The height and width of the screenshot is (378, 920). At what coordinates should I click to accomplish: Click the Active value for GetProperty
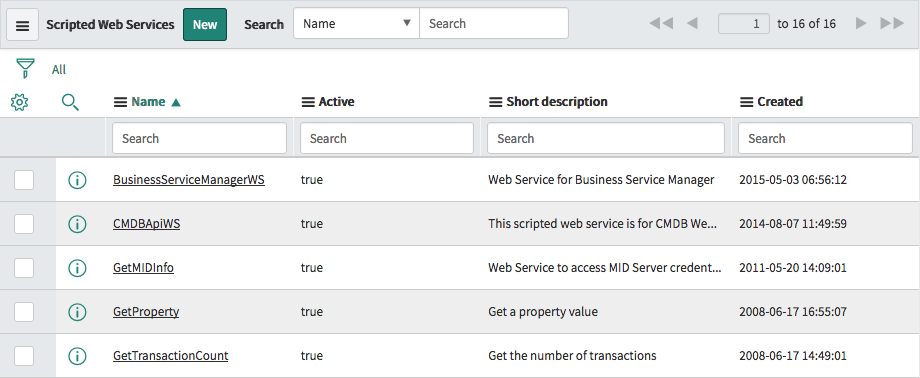(x=312, y=312)
